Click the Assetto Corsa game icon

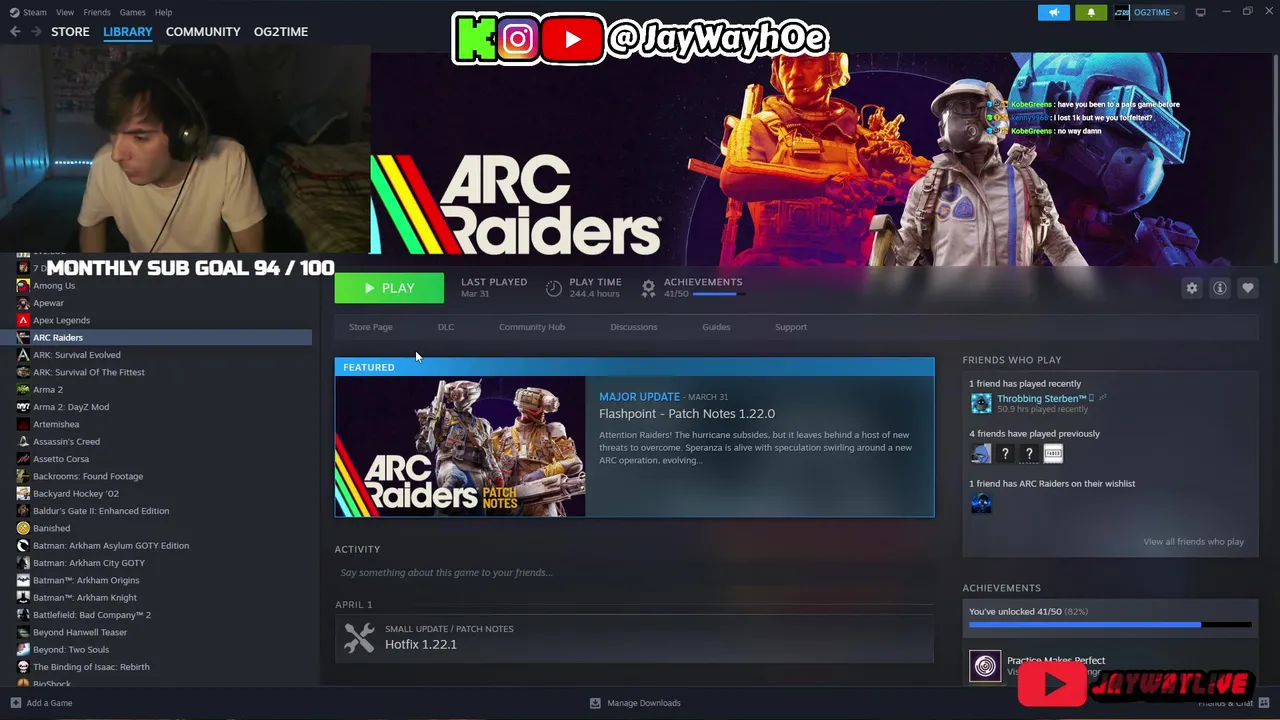[x=23, y=459]
